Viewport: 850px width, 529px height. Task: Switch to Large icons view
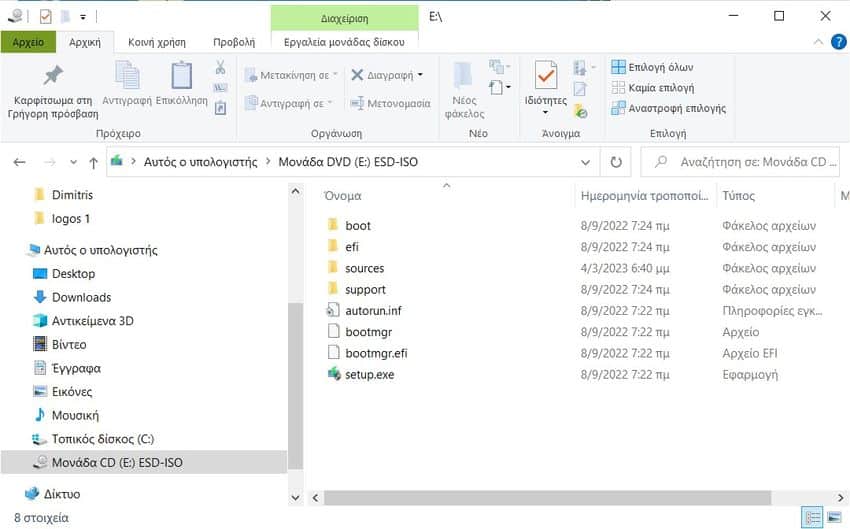point(835,518)
